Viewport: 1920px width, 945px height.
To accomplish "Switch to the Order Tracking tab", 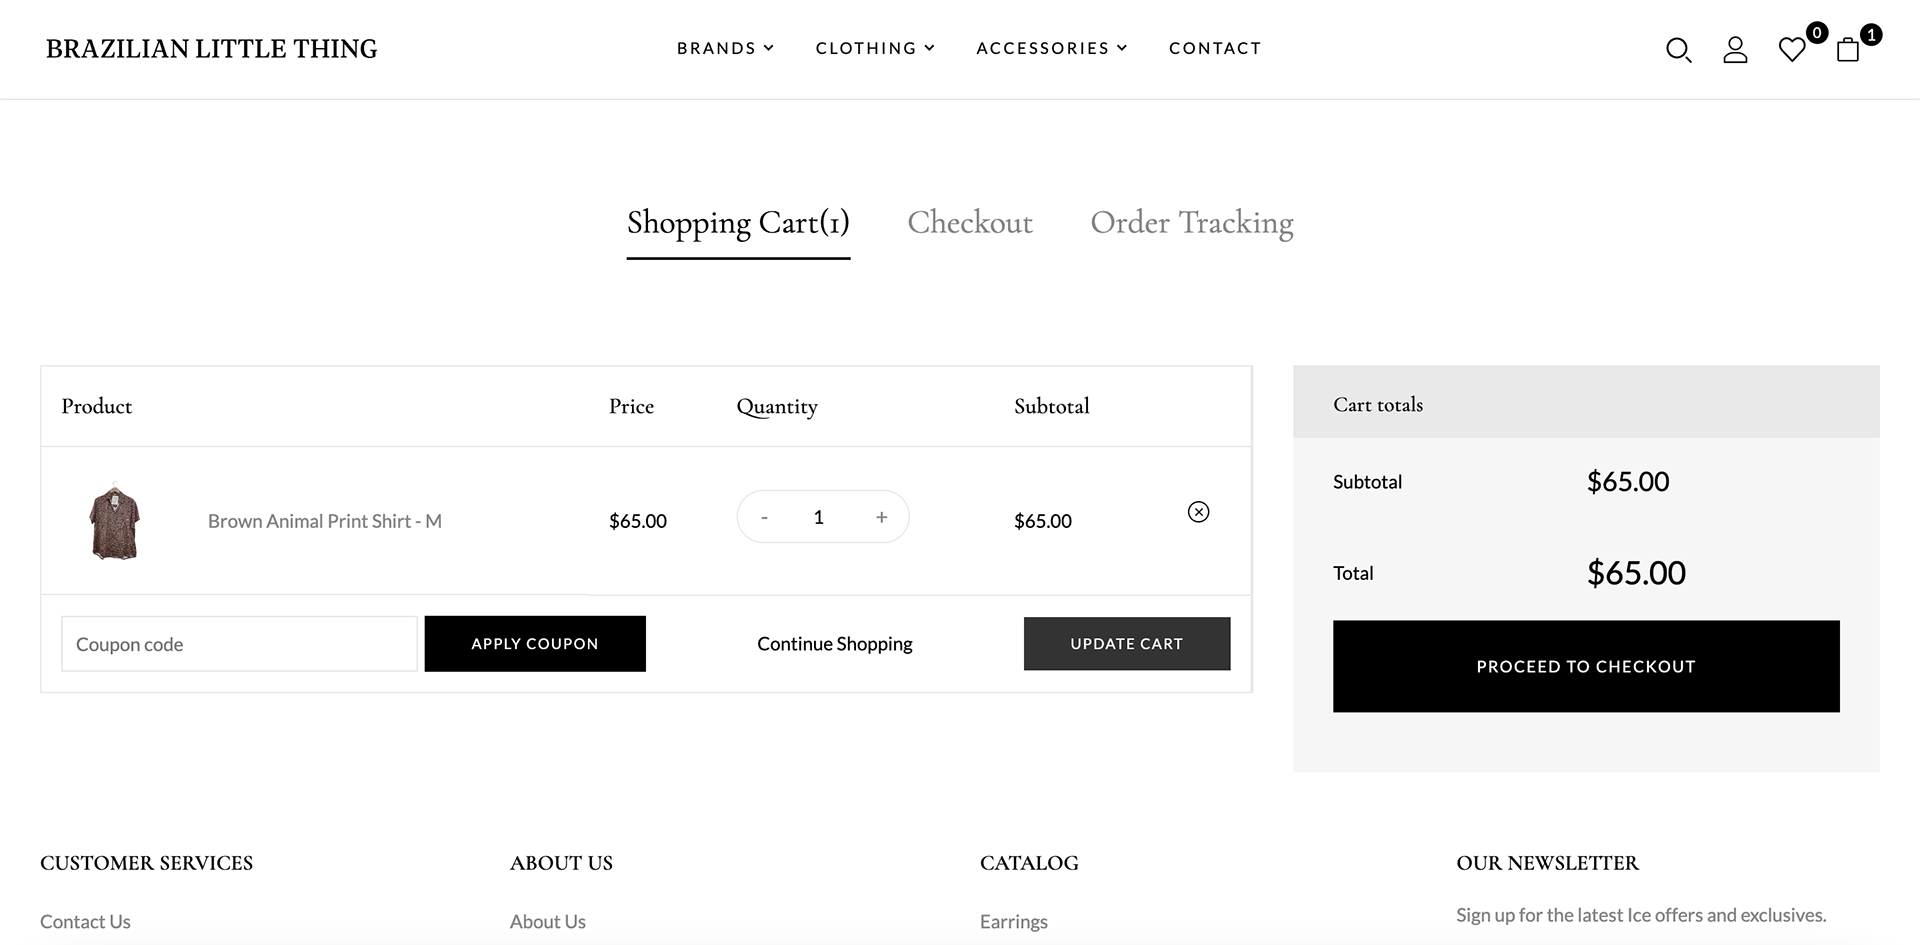I will [x=1192, y=222].
